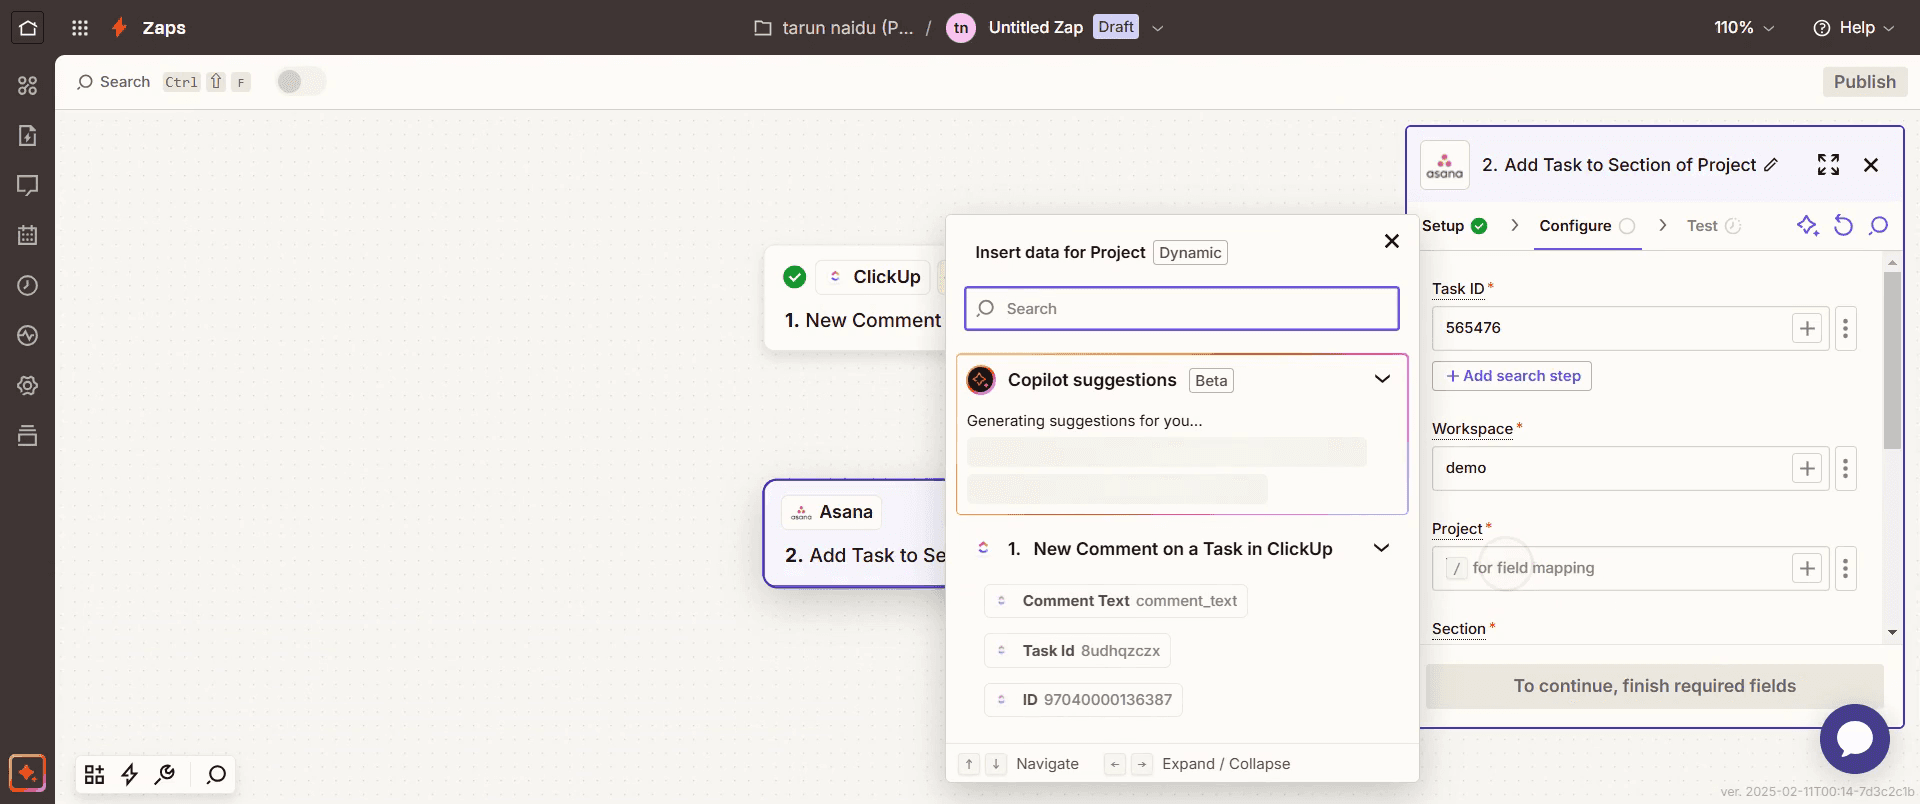Click the scrollbar down arrow in panel
The height and width of the screenshot is (804, 1920).
pyautogui.click(x=1892, y=632)
